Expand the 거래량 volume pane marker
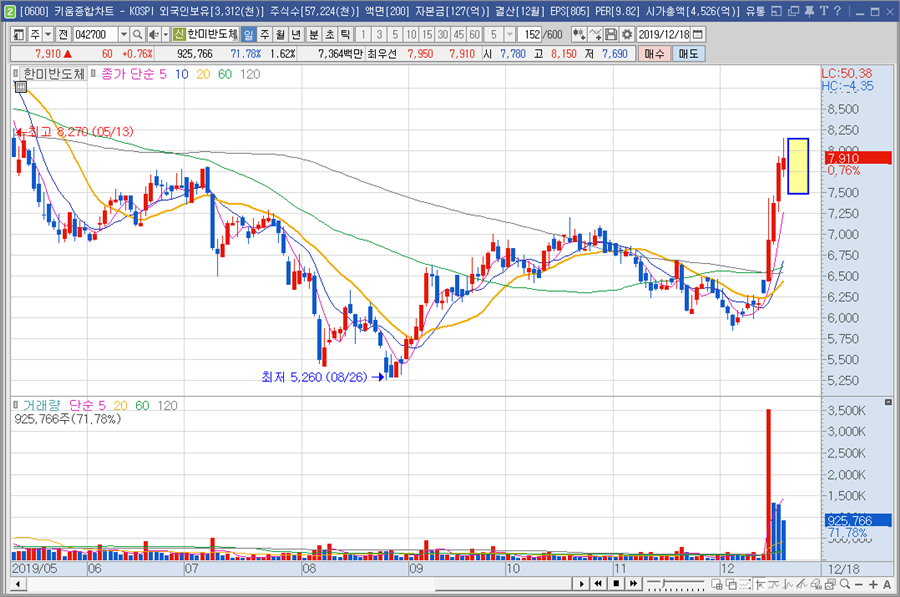The image size is (900, 597). tap(16, 405)
